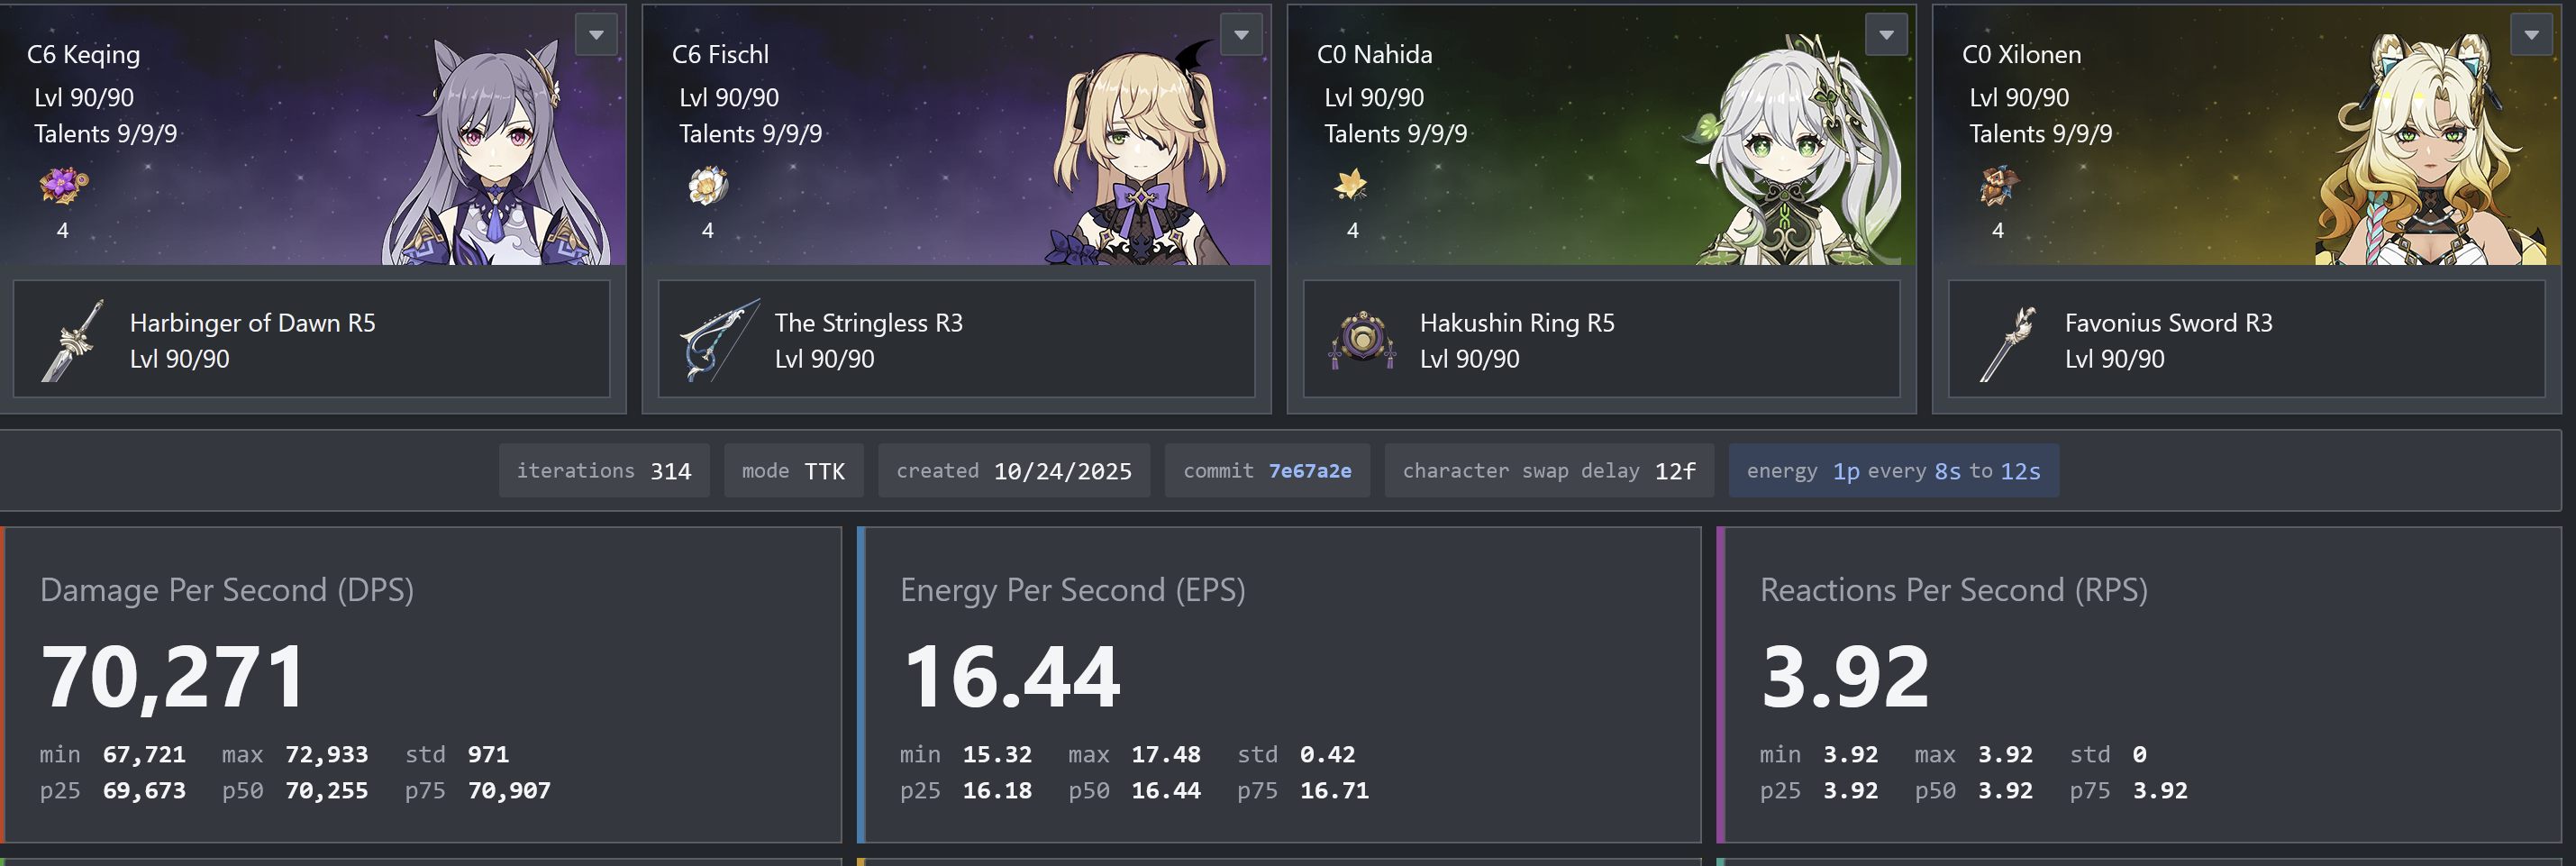The width and height of the screenshot is (2576, 866).
Task: Expand the C6 Keqing card dropdown arrow
Action: 596,35
